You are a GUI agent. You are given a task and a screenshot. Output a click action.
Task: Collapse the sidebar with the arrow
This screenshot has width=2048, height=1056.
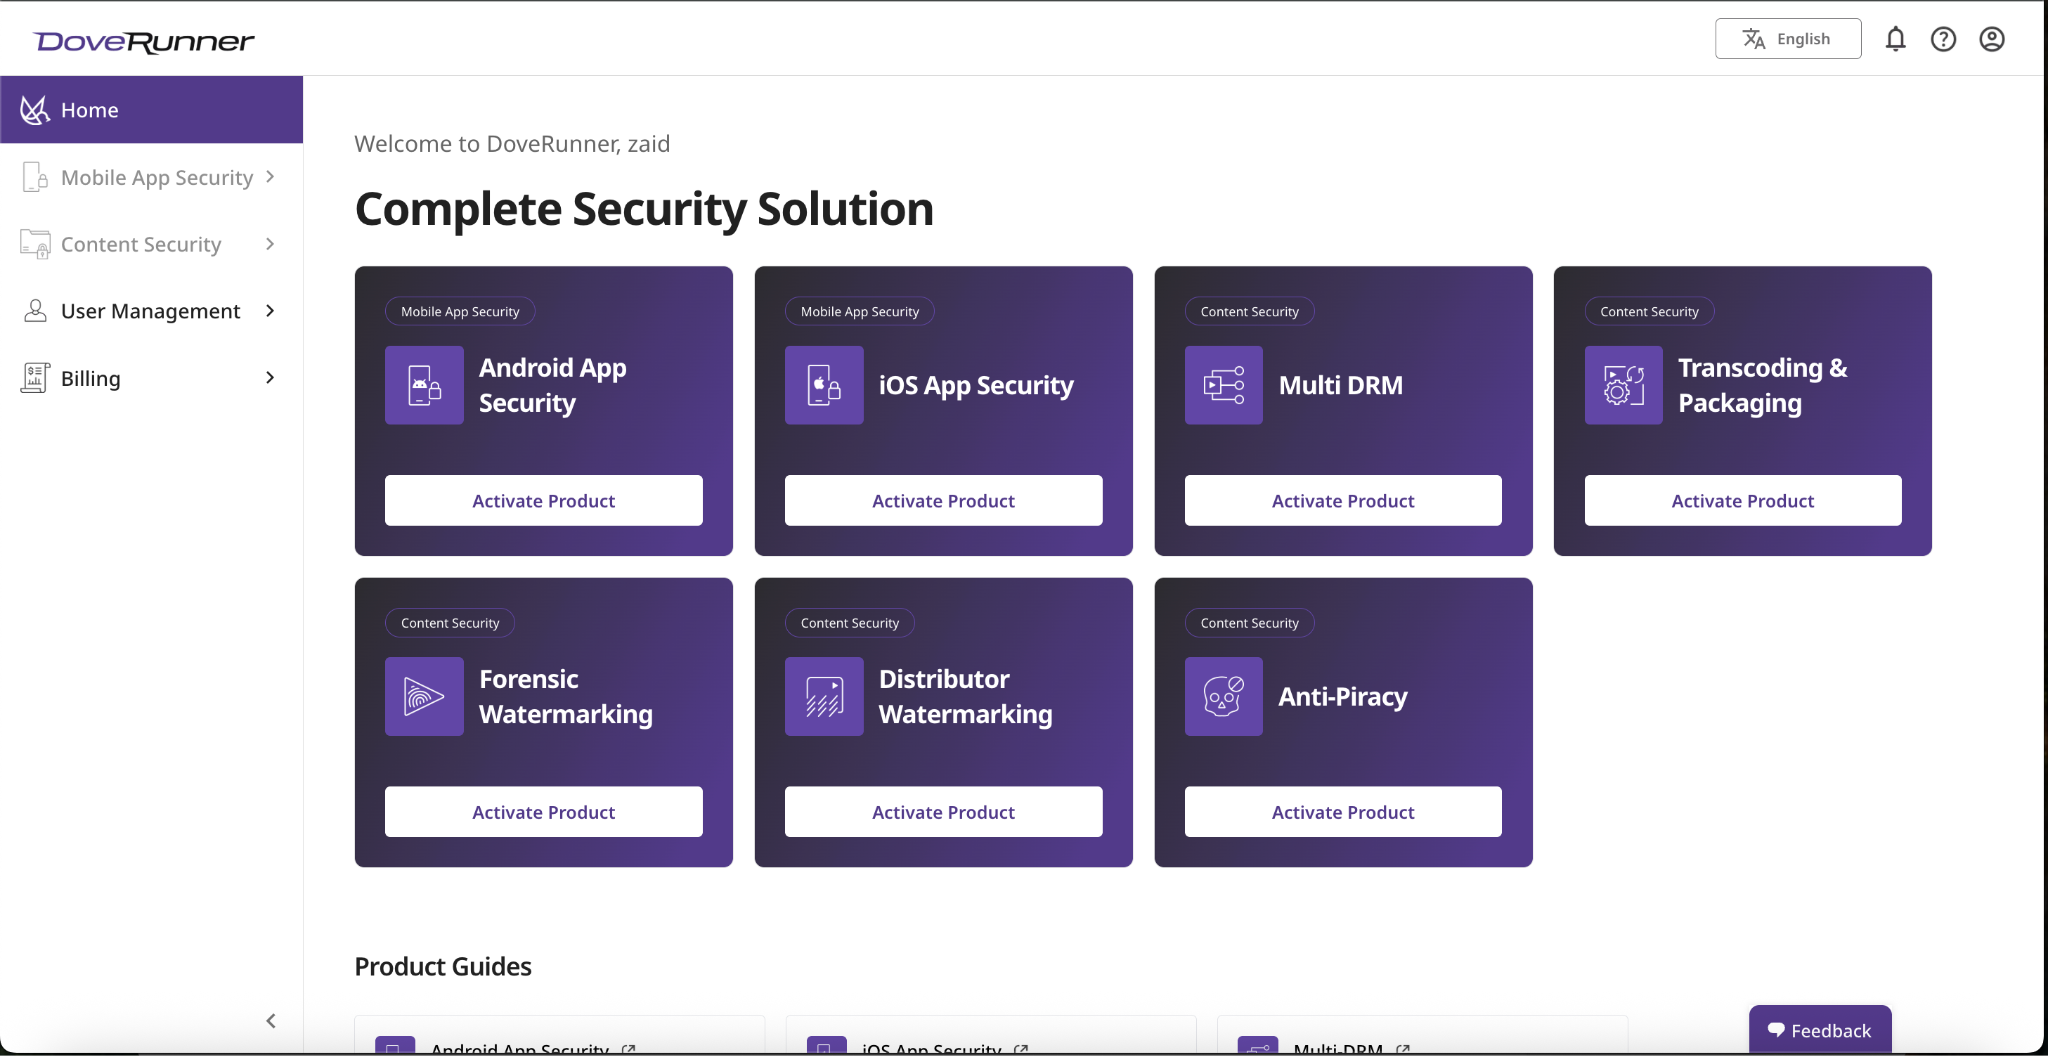271,1021
